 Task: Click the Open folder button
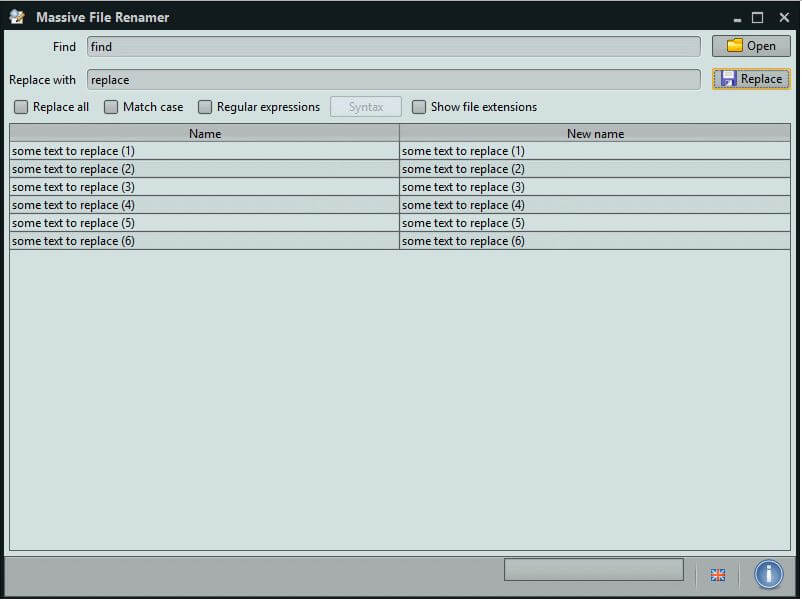(750, 46)
